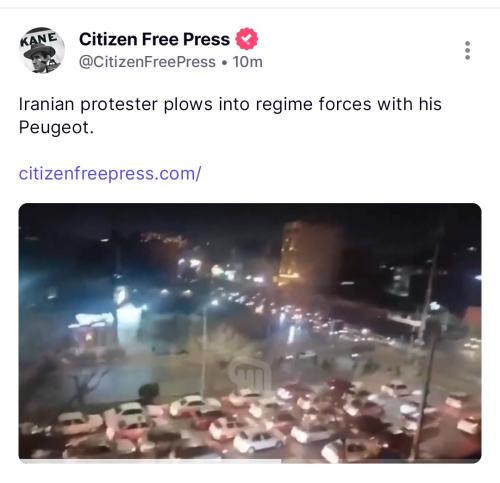The image size is (500, 483).
Task: Play the night traffic video
Action: [x=250, y=333]
